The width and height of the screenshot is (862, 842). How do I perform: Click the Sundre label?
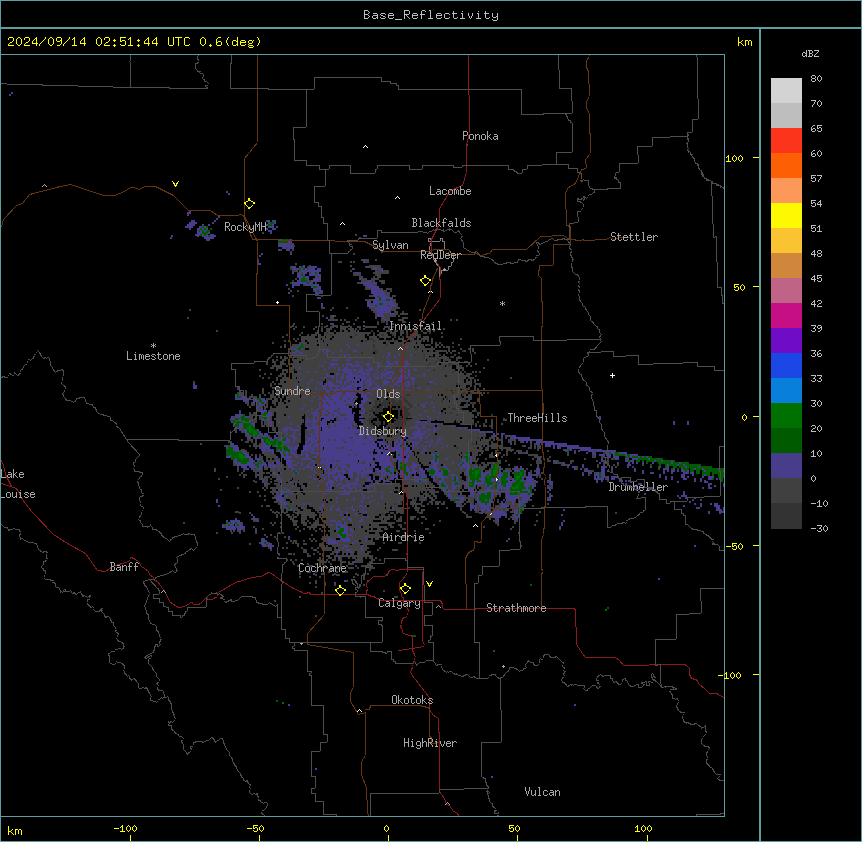[292, 391]
